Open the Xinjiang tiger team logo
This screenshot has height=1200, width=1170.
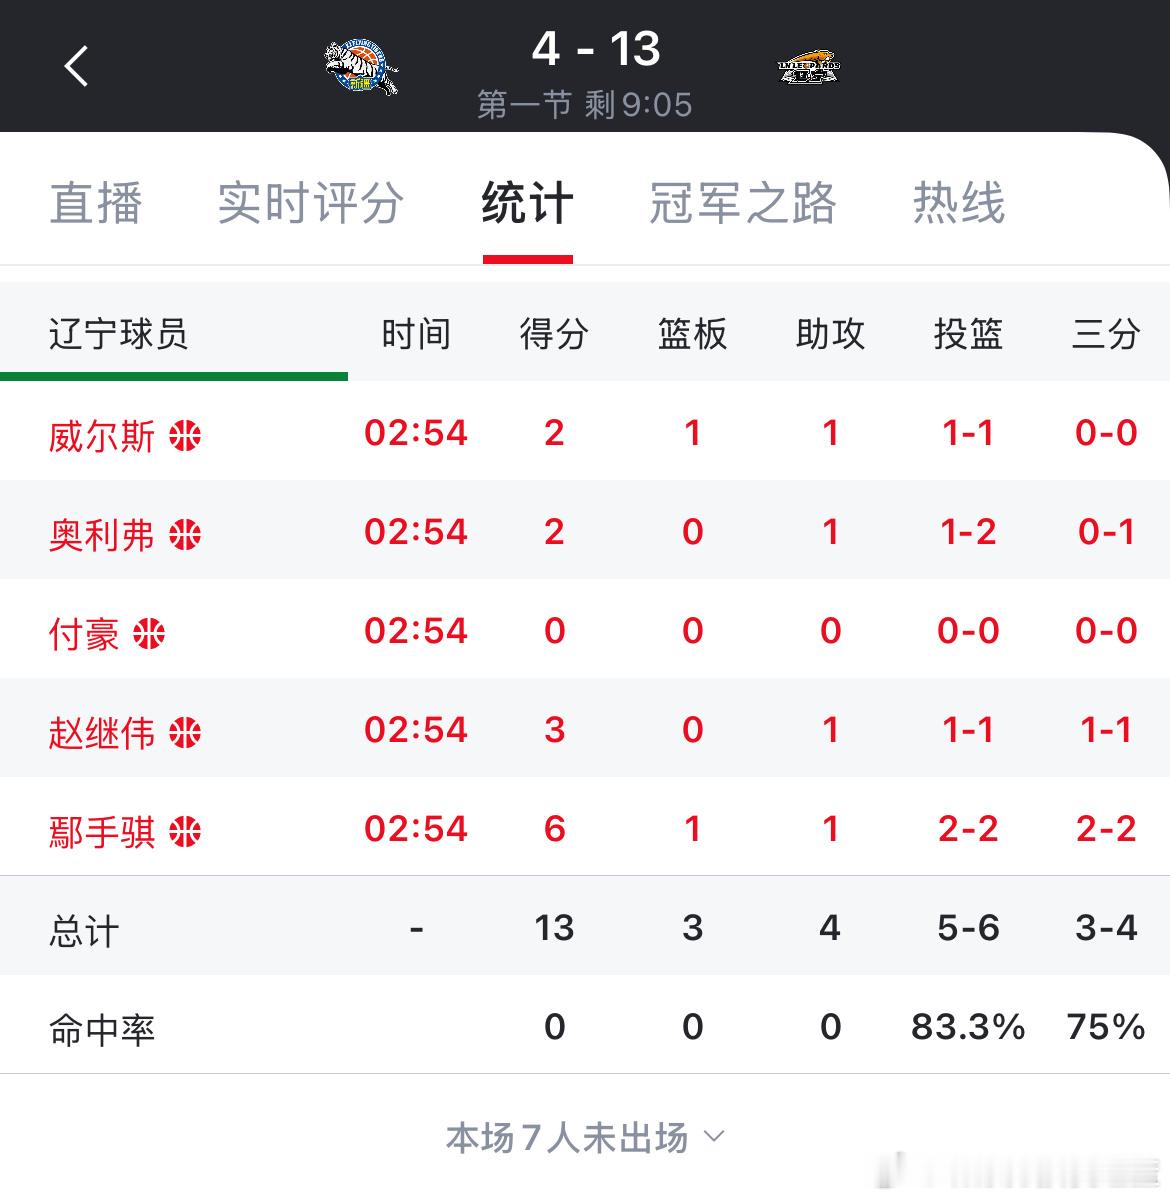[x=361, y=67]
